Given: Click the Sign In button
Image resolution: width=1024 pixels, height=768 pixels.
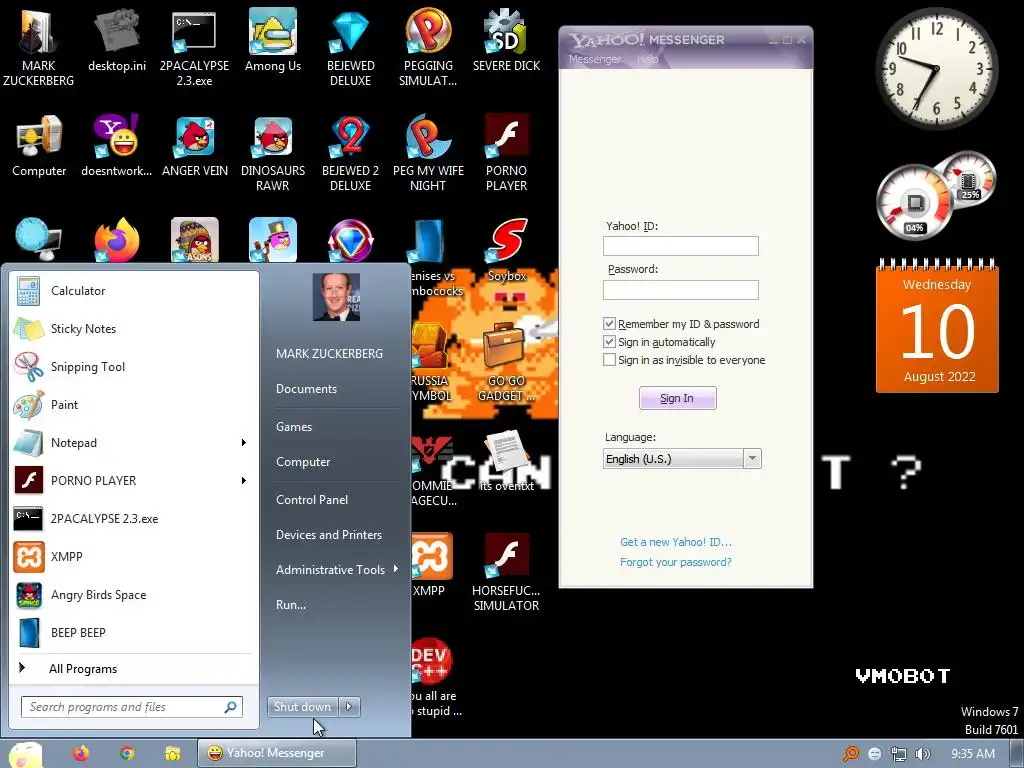Looking at the screenshot, I should 677,398.
